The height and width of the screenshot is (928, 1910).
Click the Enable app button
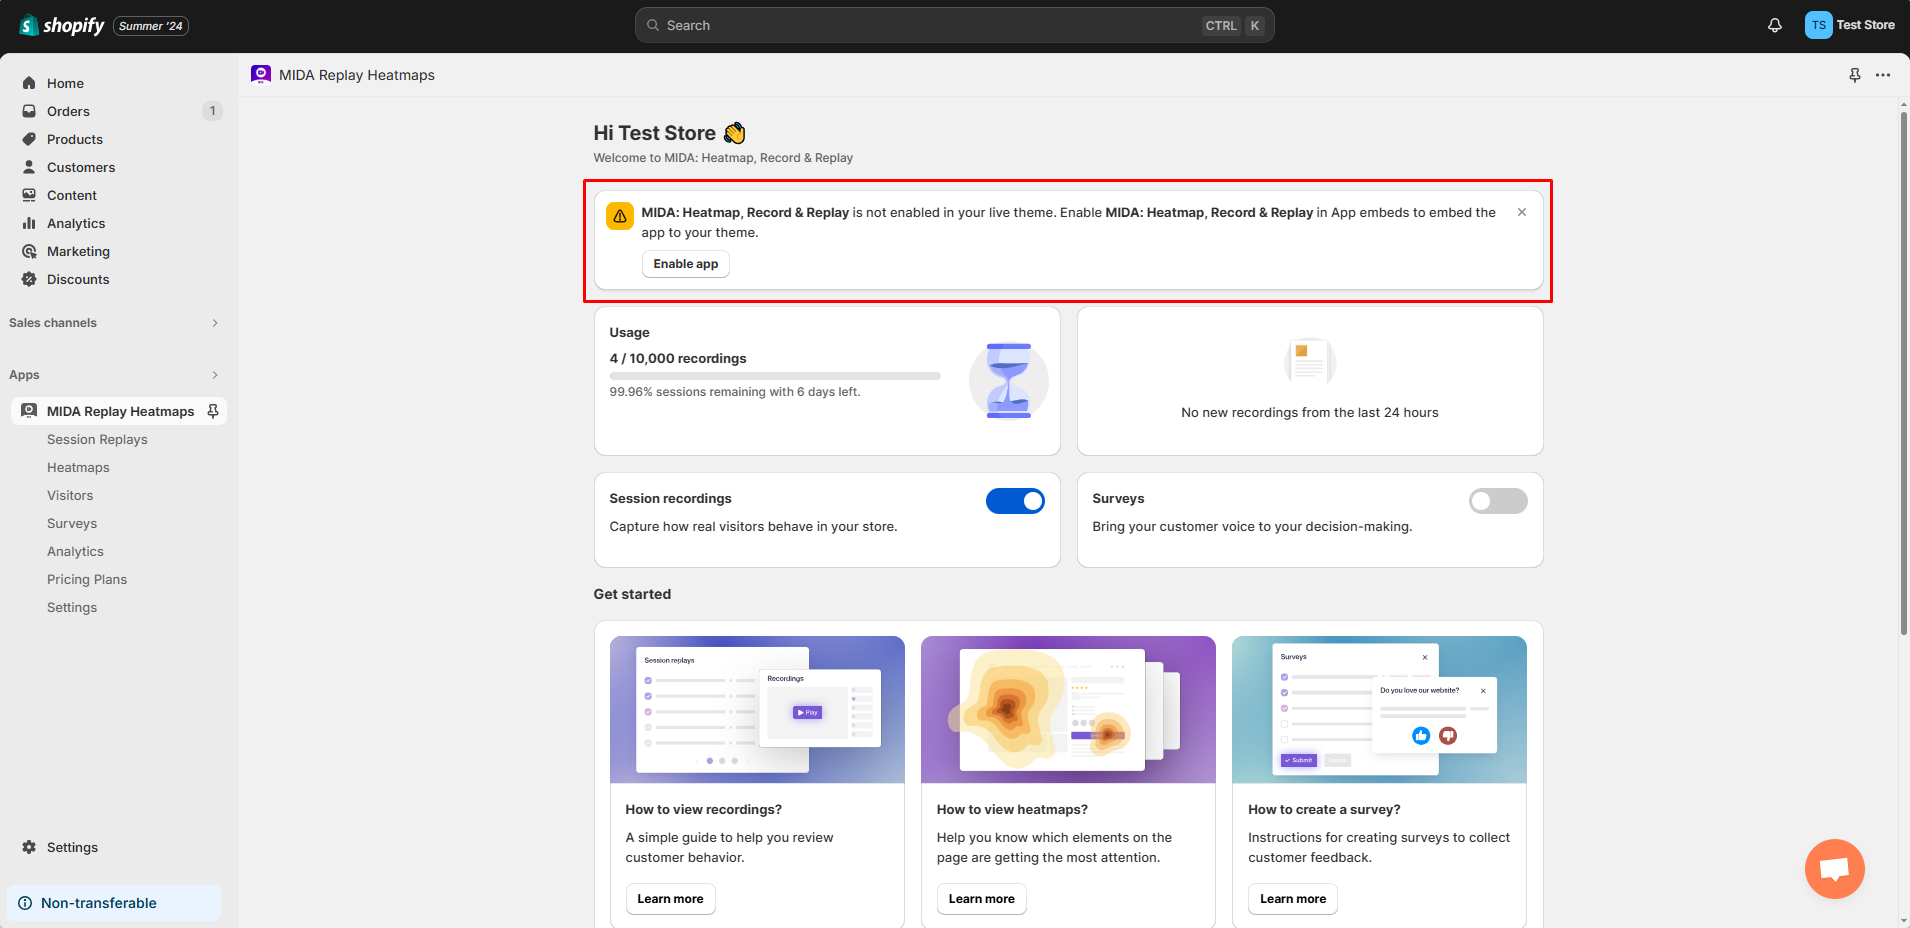pyautogui.click(x=685, y=264)
